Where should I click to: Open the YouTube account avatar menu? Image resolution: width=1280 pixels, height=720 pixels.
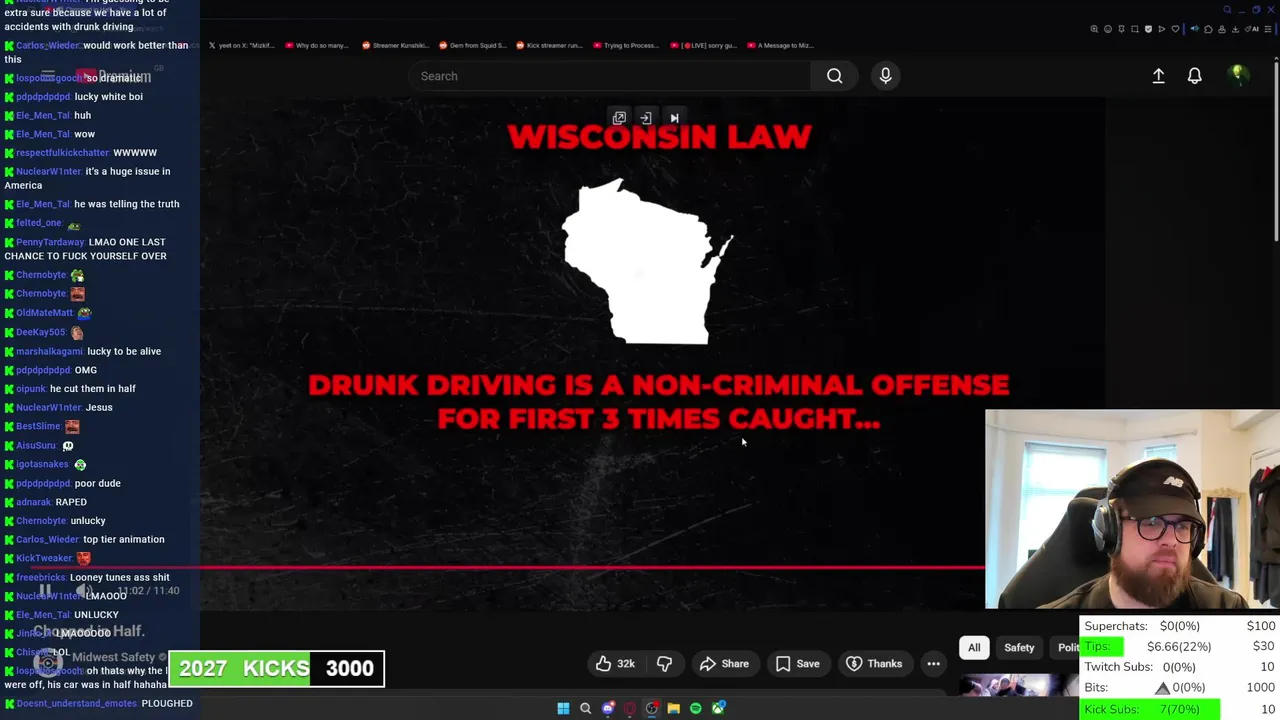coord(1237,76)
